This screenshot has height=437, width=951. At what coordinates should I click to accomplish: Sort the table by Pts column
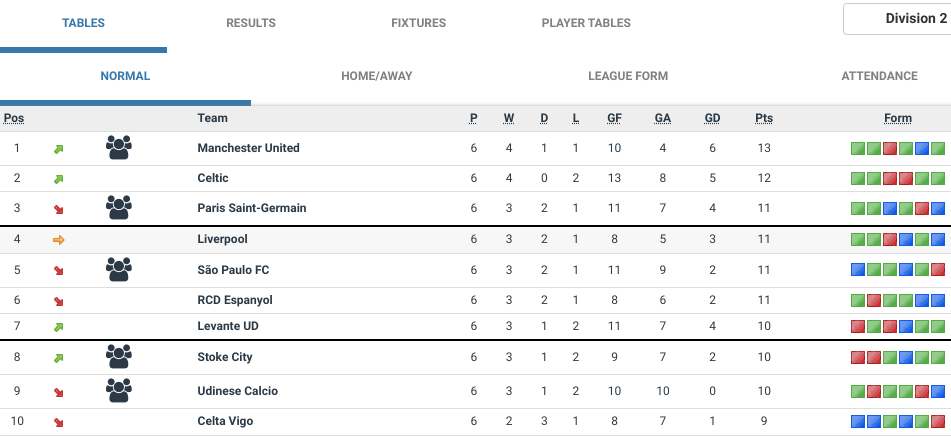point(764,118)
